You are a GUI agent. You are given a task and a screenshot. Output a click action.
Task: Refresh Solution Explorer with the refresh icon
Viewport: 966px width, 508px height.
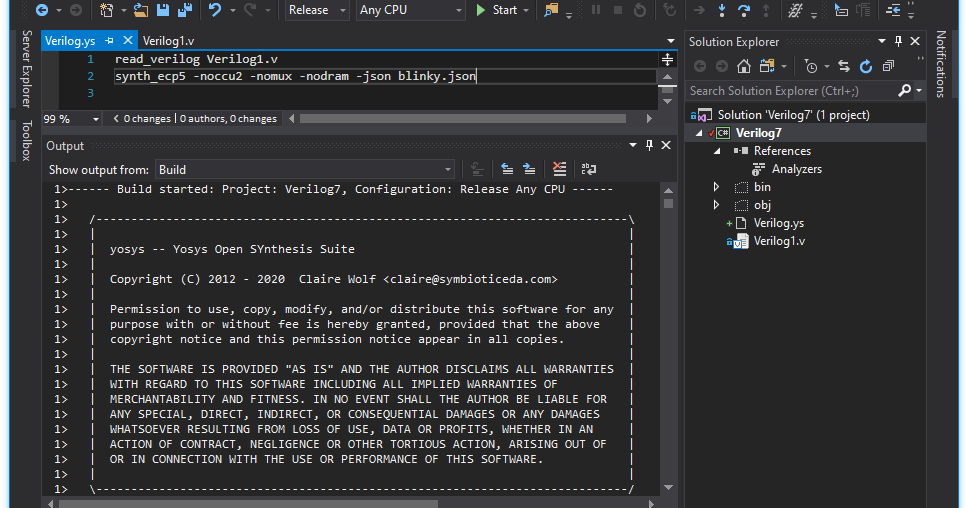pyautogui.click(x=866, y=66)
